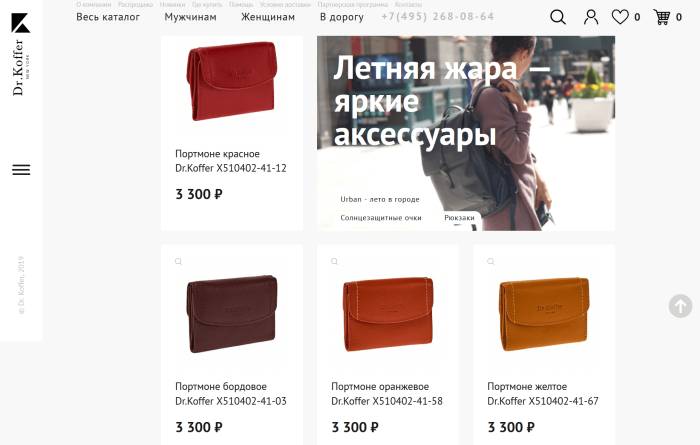Click quick-view magnifier on burgundy wallet card
Screen dimensions: 700x445
click(179, 261)
